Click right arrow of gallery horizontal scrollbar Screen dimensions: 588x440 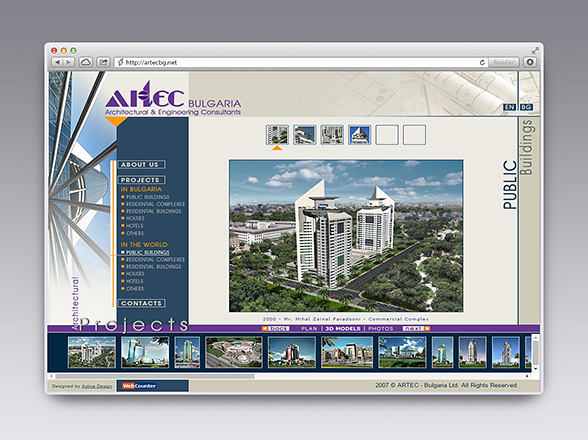click(x=527, y=376)
